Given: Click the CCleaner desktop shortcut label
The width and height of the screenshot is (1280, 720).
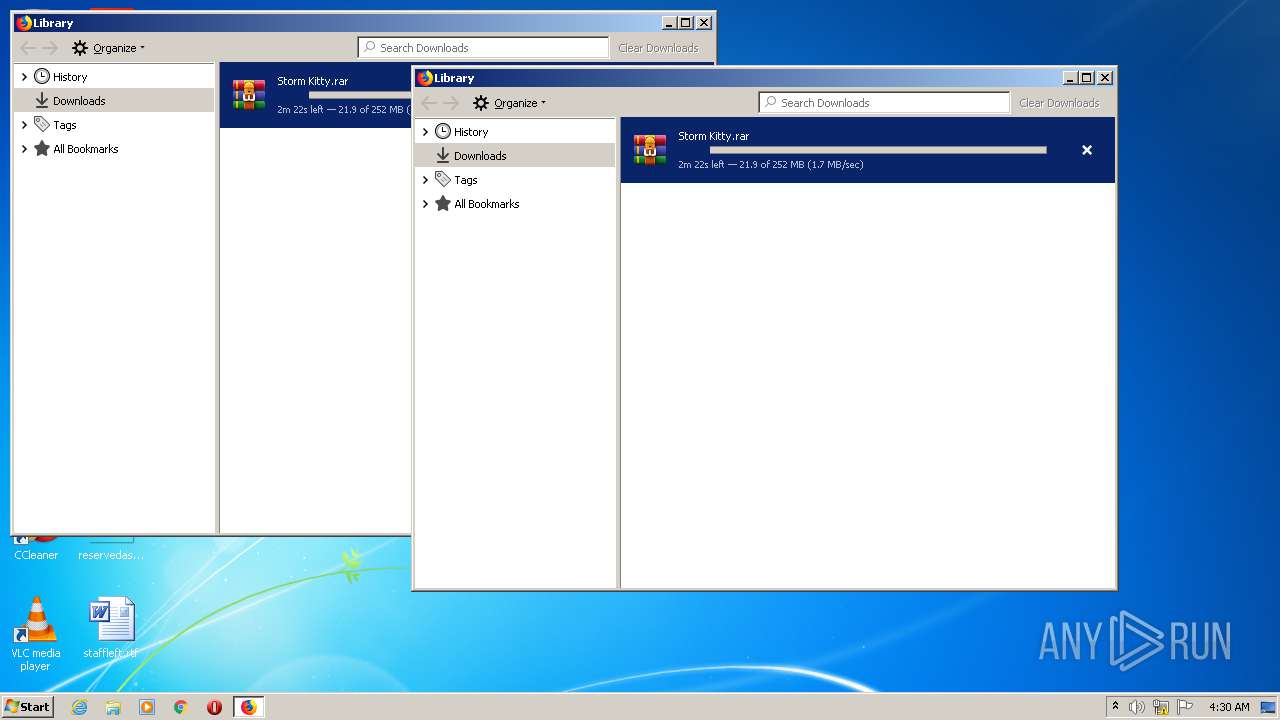Looking at the screenshot, I should click(36, 555).
